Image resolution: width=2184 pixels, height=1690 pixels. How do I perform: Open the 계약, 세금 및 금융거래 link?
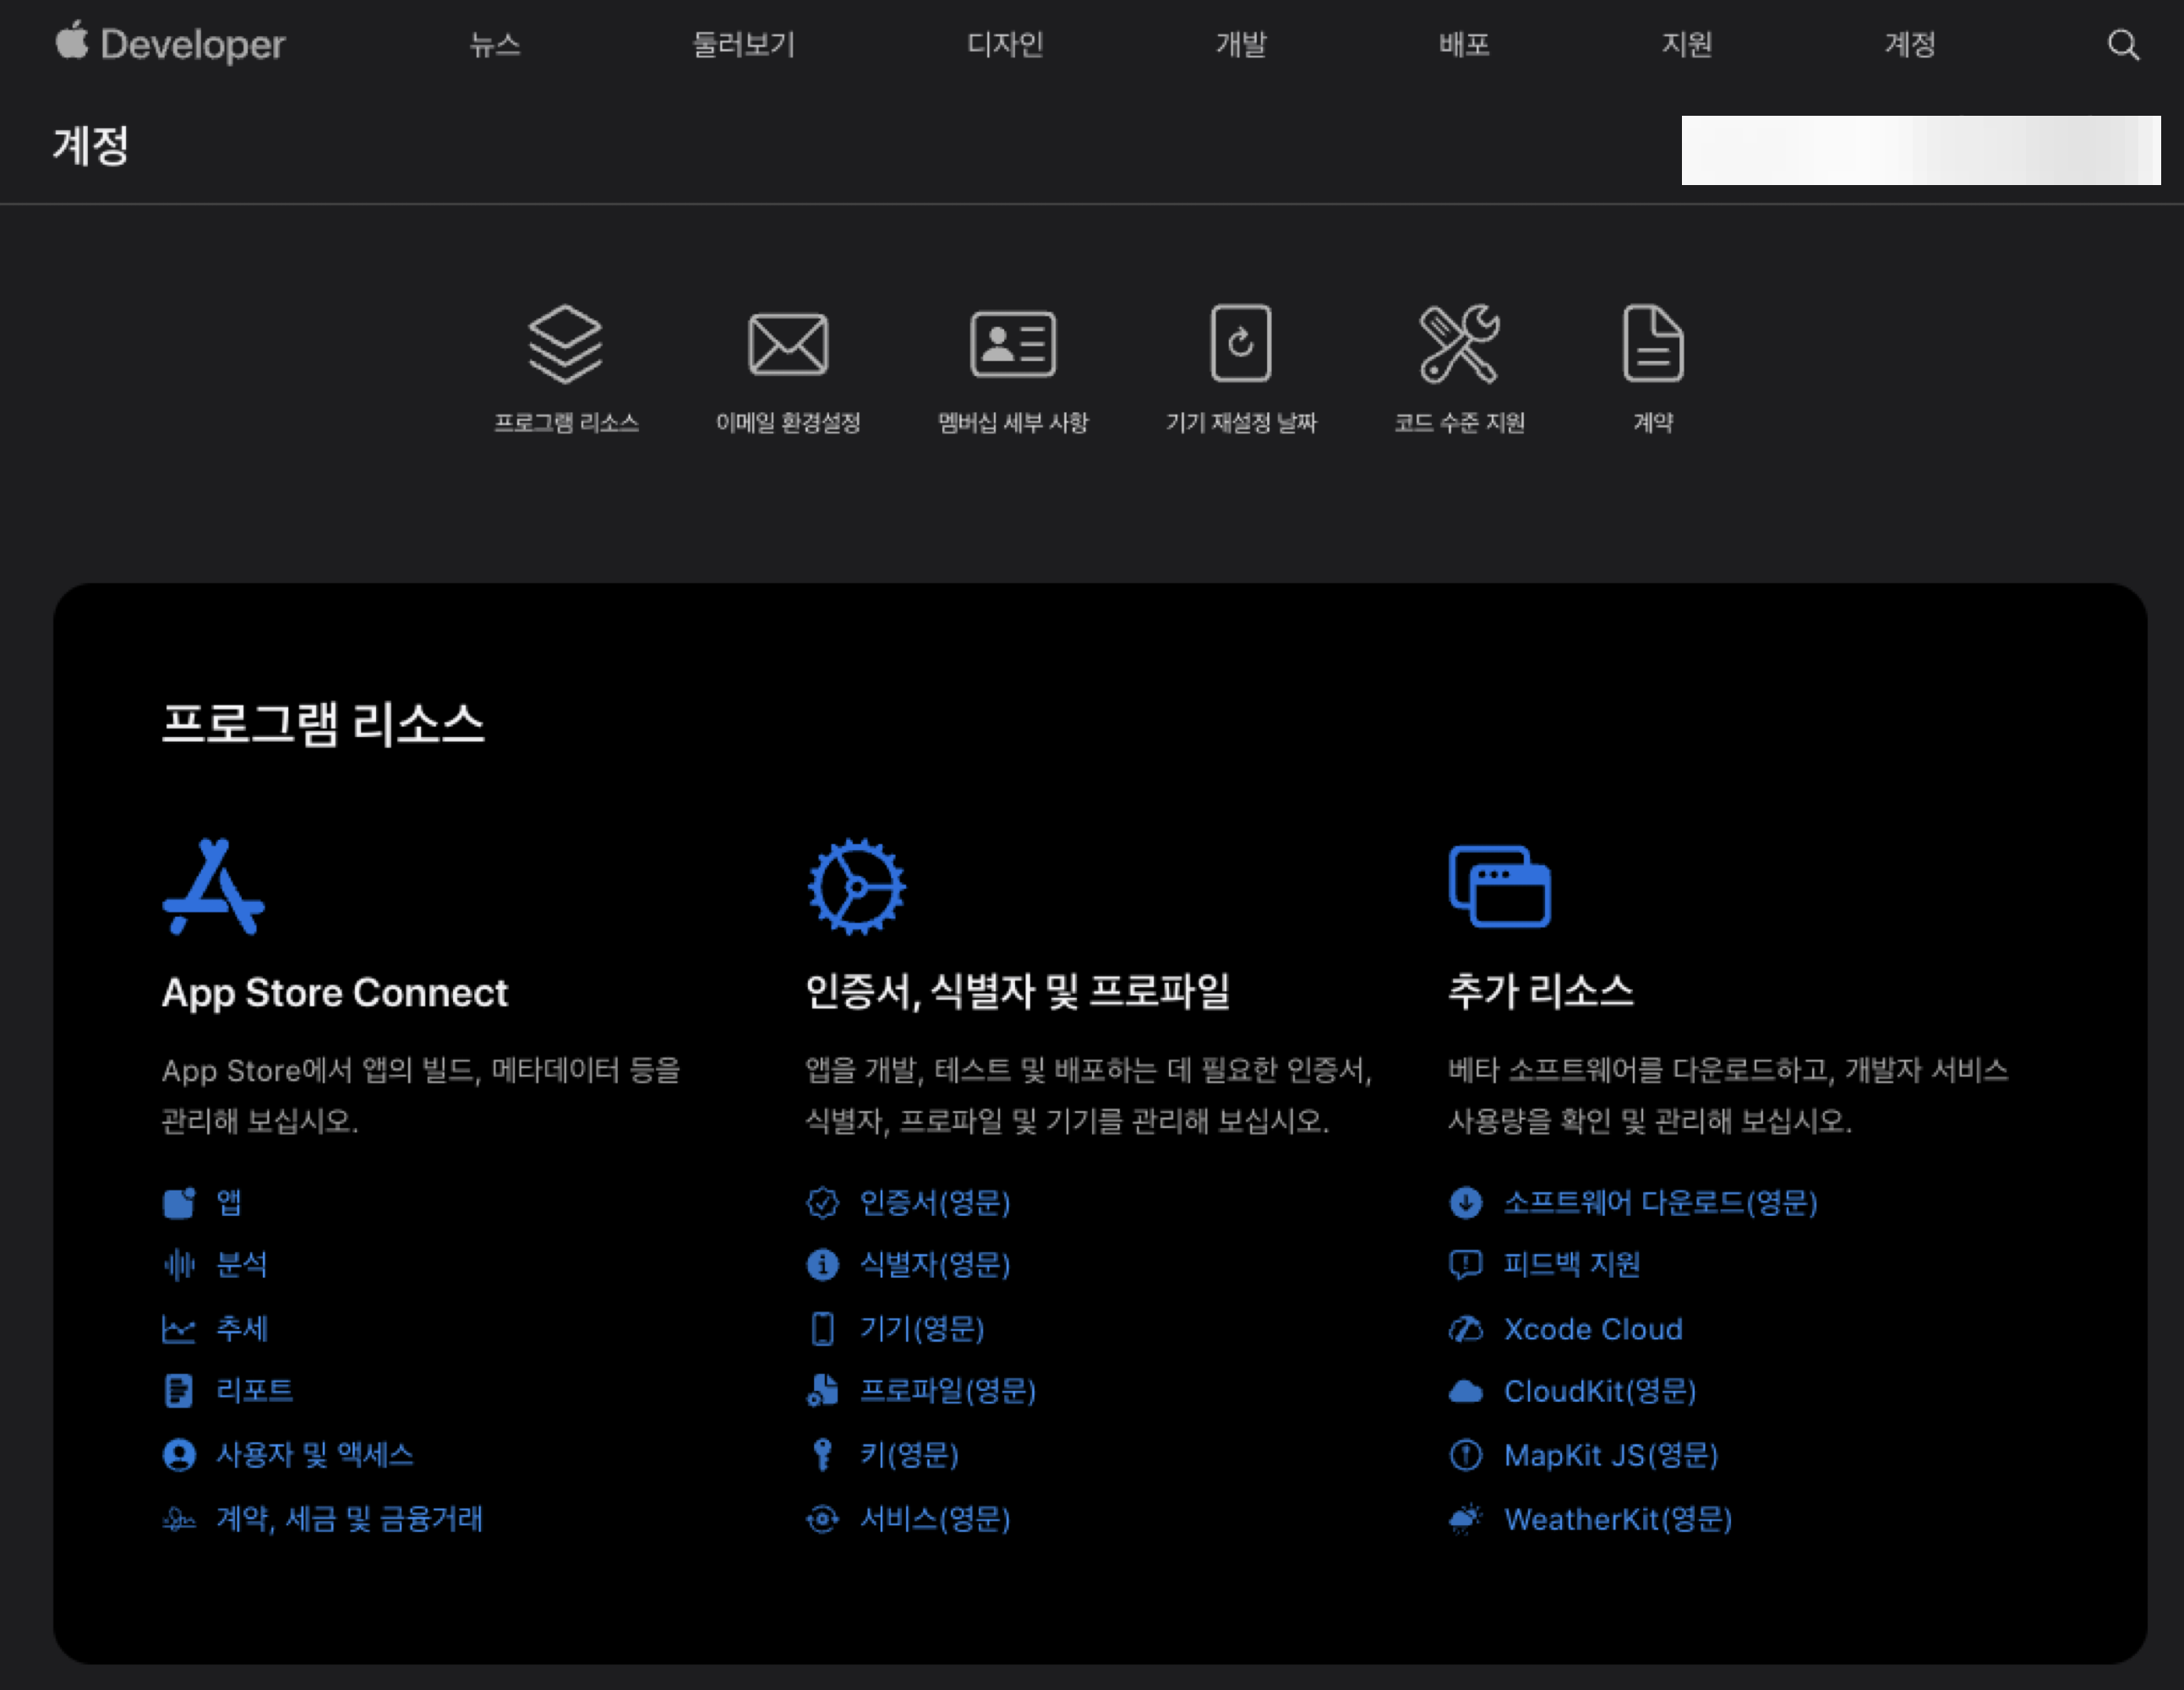pyautogui.click(x=349, y=1519)
